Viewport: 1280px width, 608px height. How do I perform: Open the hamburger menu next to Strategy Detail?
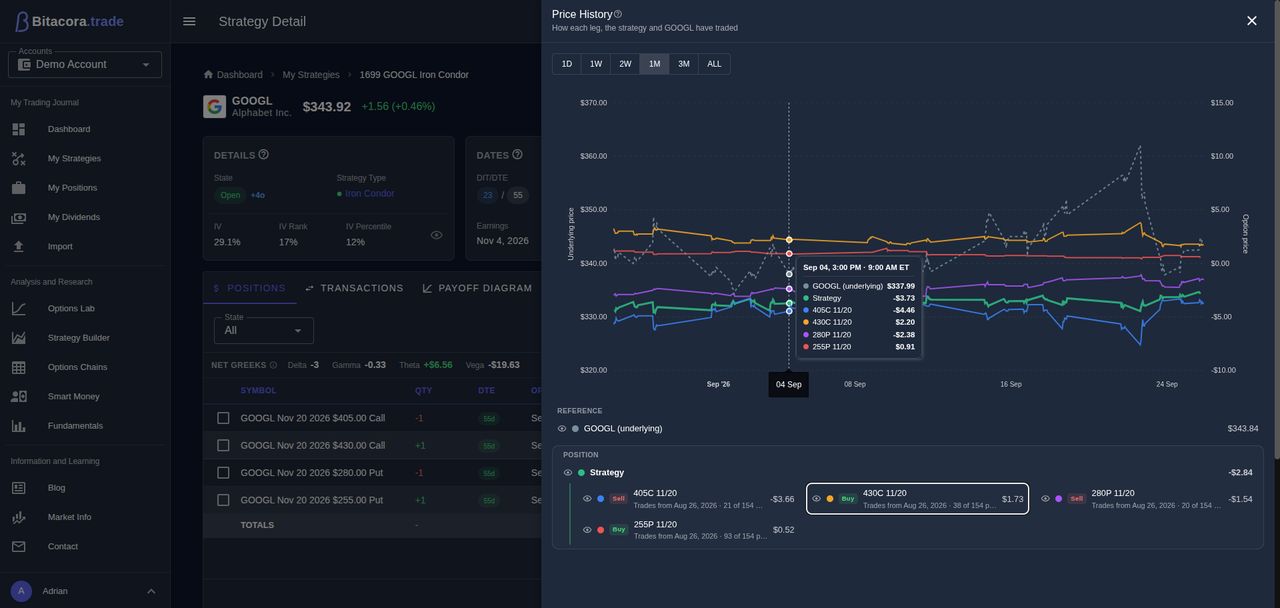click(x=189, y=21)
